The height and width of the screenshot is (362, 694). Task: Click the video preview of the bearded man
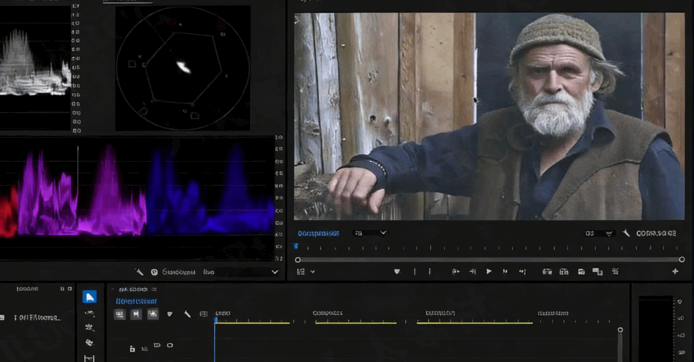pos(489,116)
